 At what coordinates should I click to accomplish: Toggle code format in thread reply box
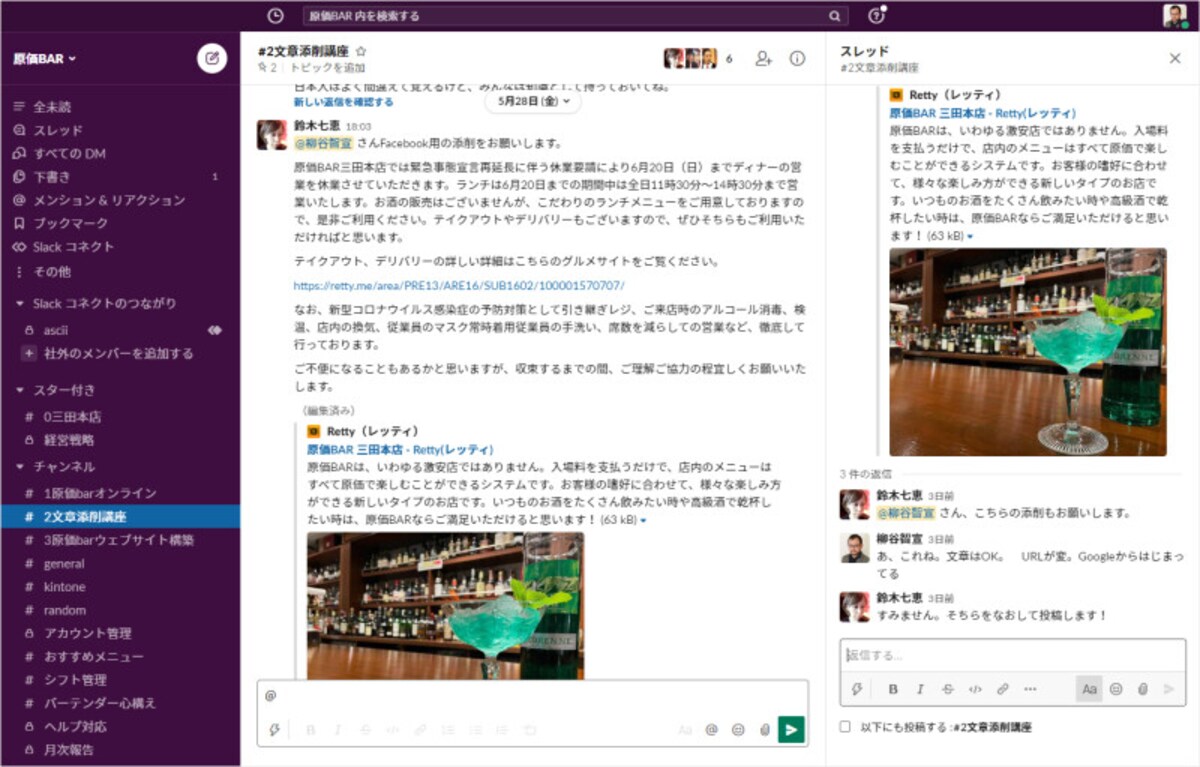click(x=975, y=689)
